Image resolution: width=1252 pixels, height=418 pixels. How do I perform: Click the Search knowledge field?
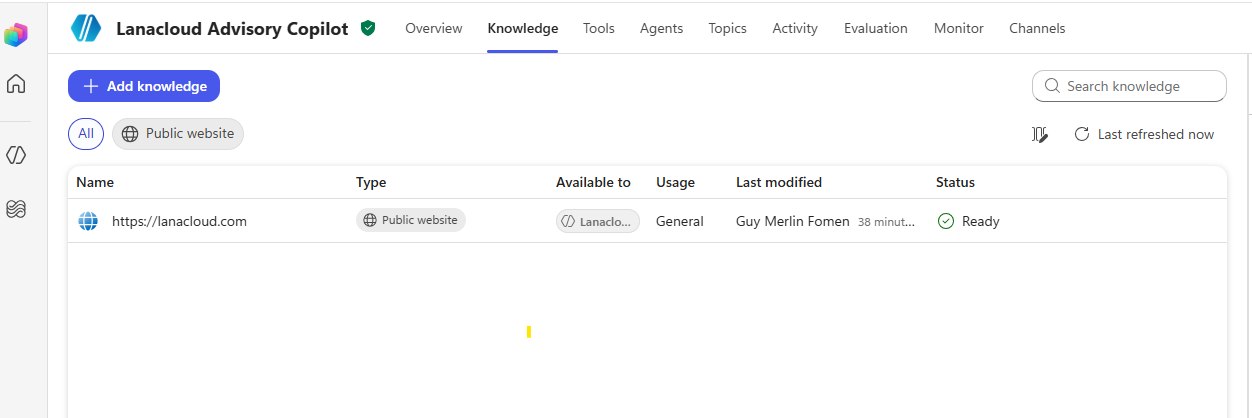point(1129,86)
